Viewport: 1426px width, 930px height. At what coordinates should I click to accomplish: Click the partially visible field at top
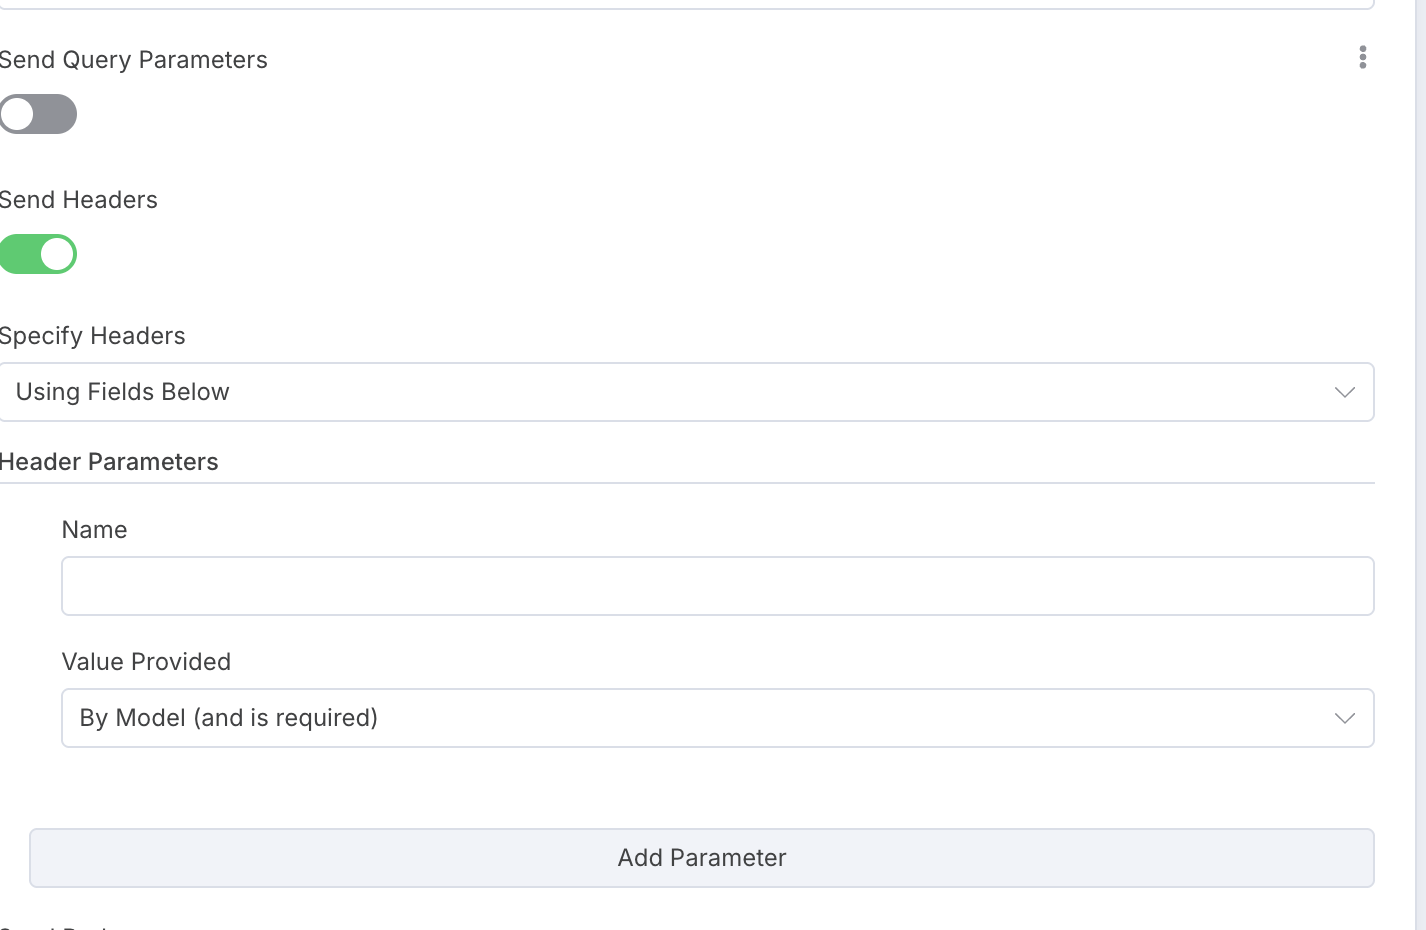point(687,4)
